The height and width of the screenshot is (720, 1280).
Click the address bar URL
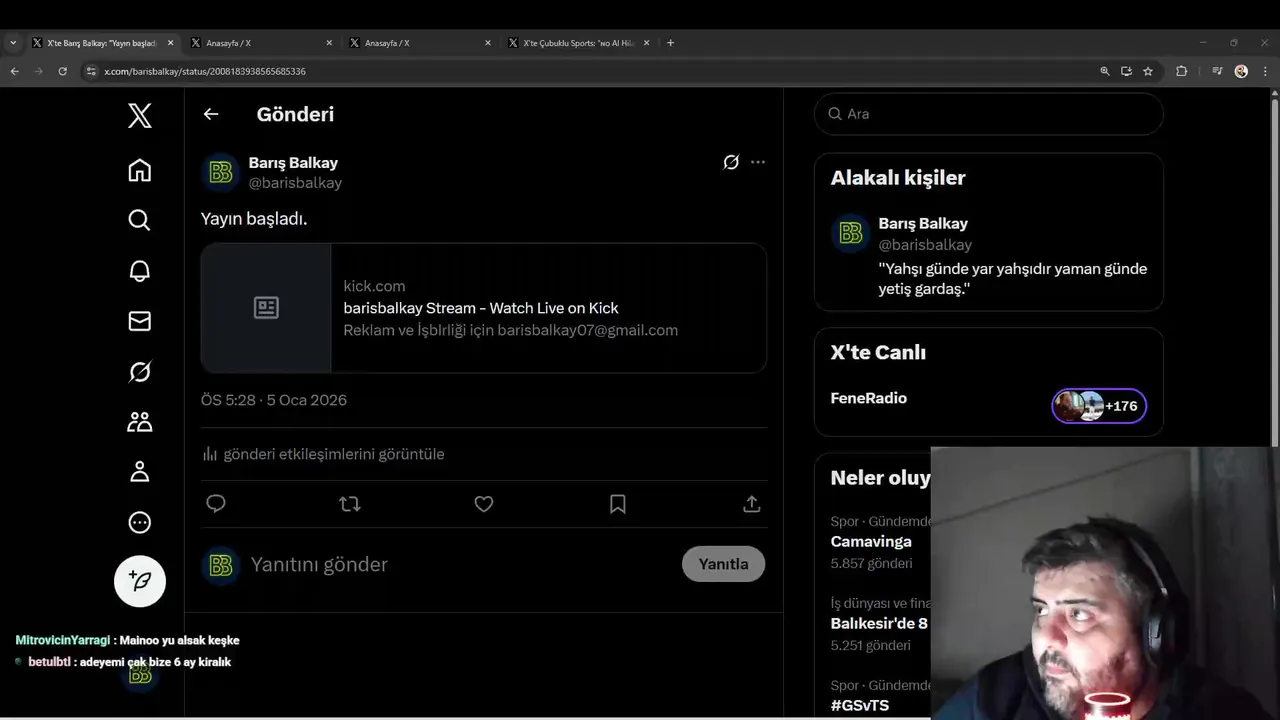pos(205,72)
